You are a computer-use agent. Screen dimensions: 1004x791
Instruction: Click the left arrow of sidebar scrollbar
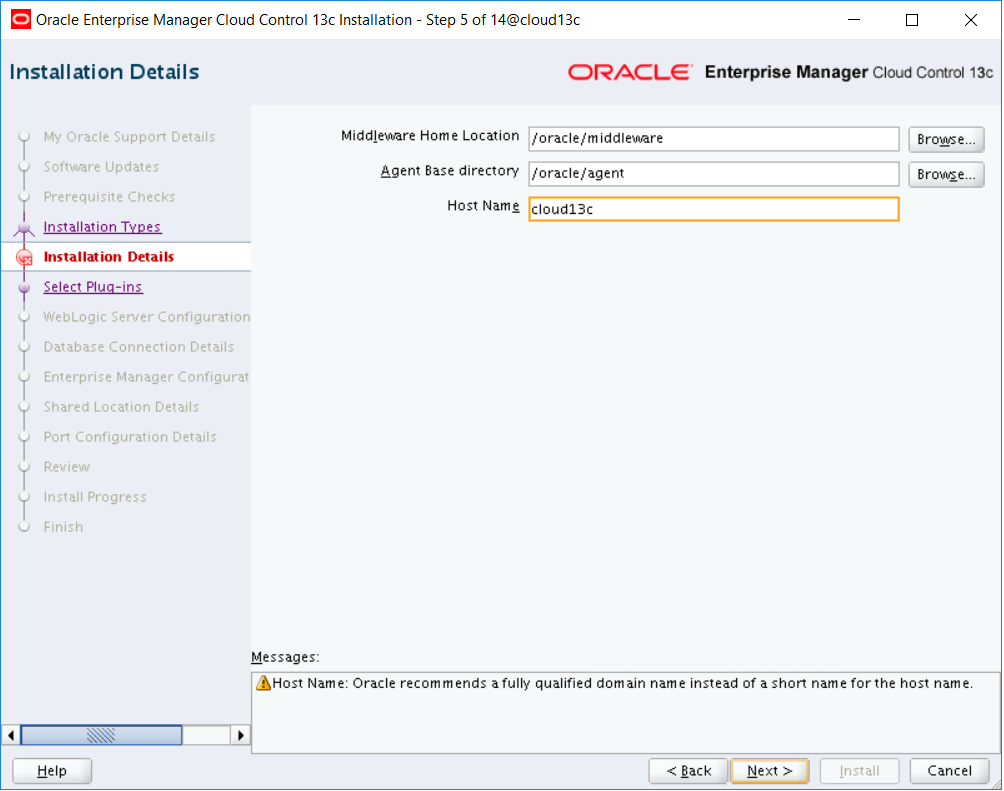(11, 735)
